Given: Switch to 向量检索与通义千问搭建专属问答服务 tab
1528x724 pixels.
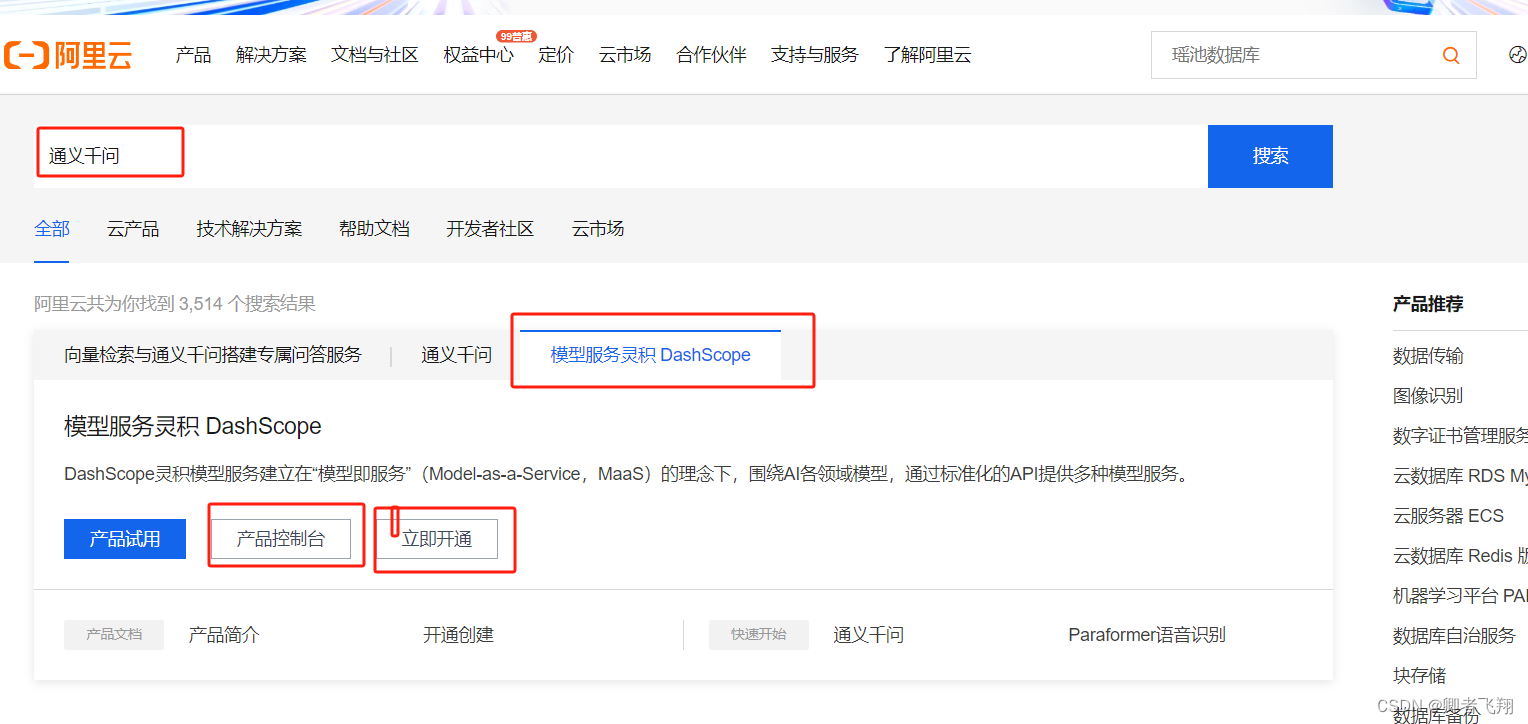Looking at the screenshot, I should 213,355.
